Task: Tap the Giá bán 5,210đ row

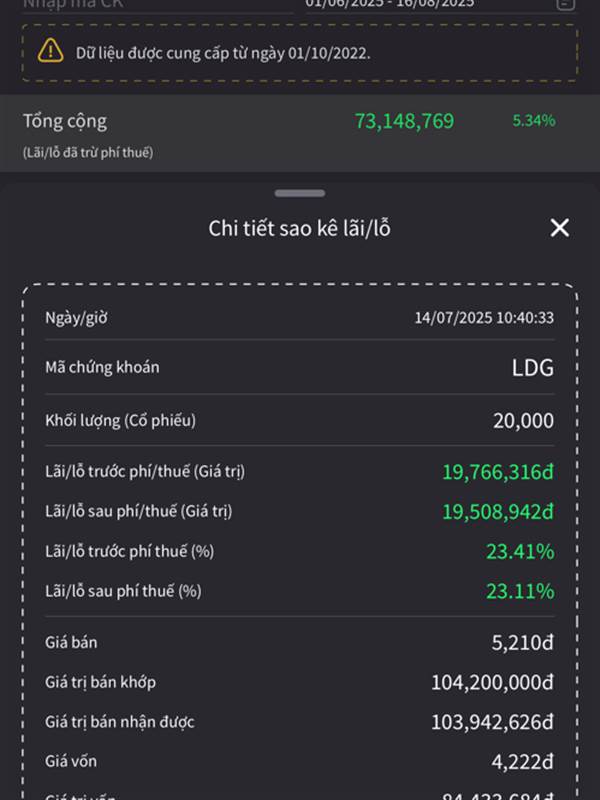Action: (x=299, y=642)
